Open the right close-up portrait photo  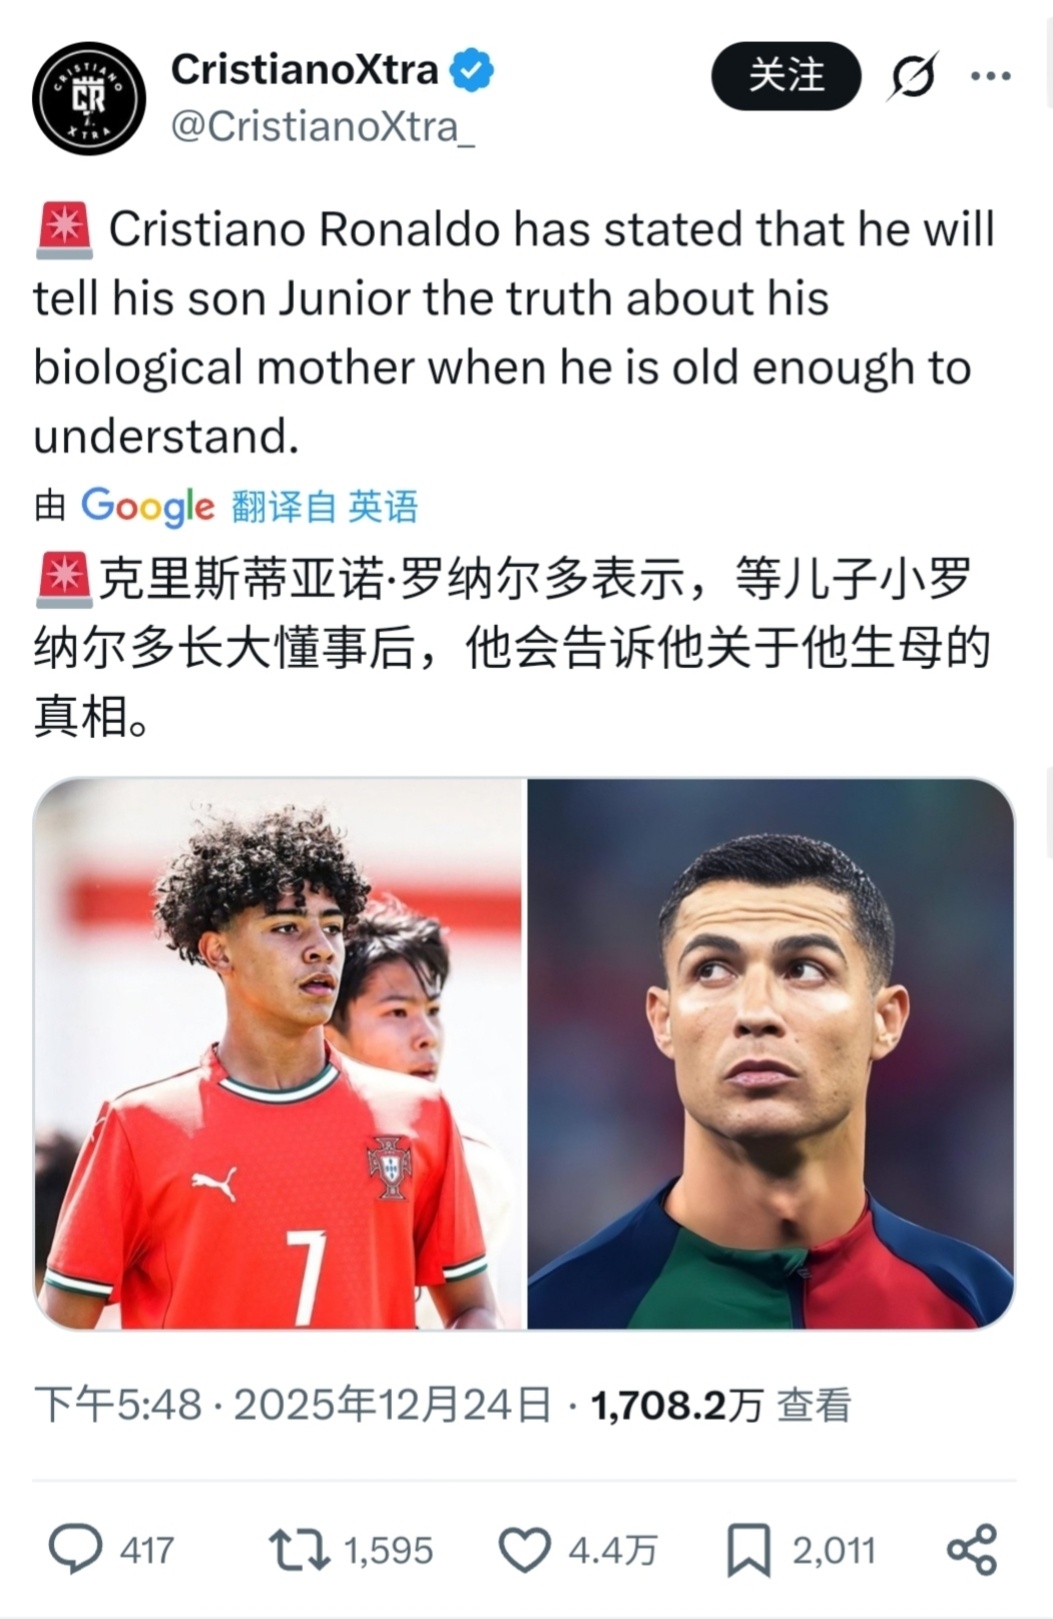pyautogui.click(x=771, y=1054)
